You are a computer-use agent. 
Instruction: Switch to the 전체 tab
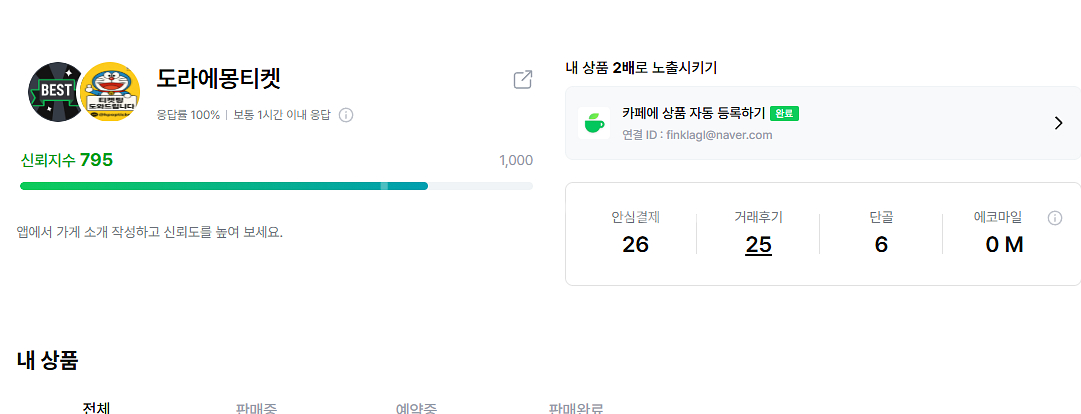point(97,408)
